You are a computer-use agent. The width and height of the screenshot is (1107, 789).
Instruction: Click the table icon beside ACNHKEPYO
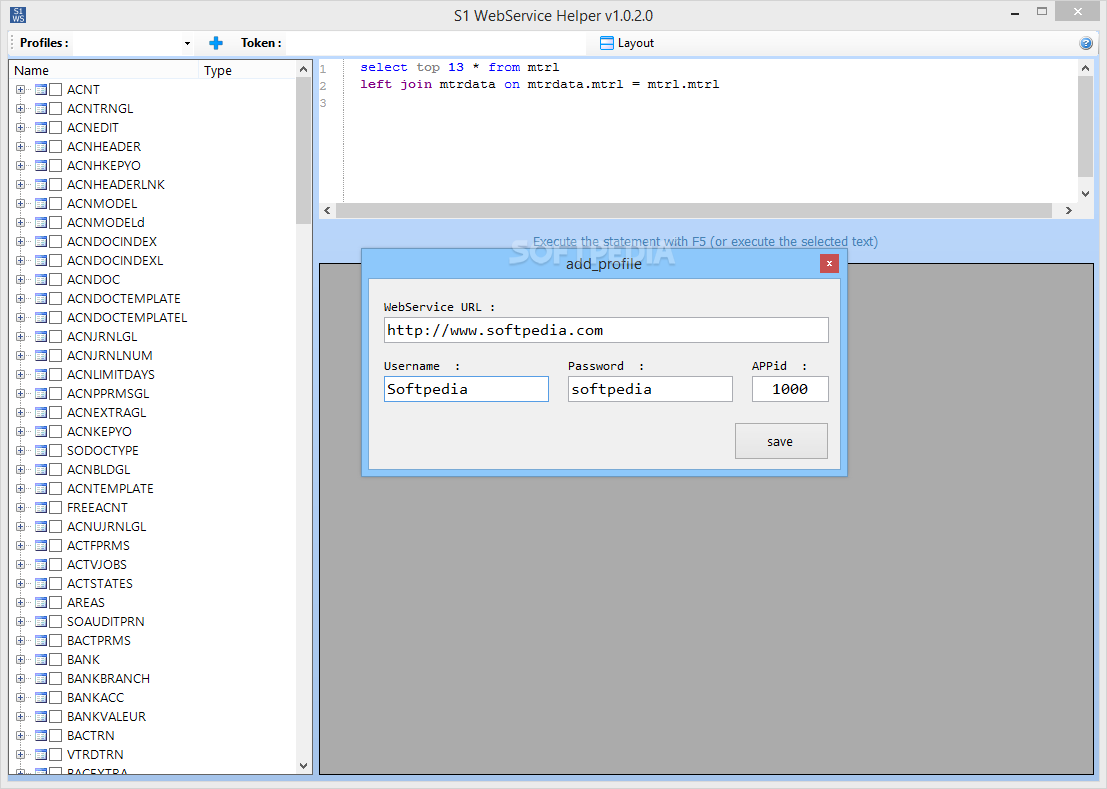tap(41, 166)
